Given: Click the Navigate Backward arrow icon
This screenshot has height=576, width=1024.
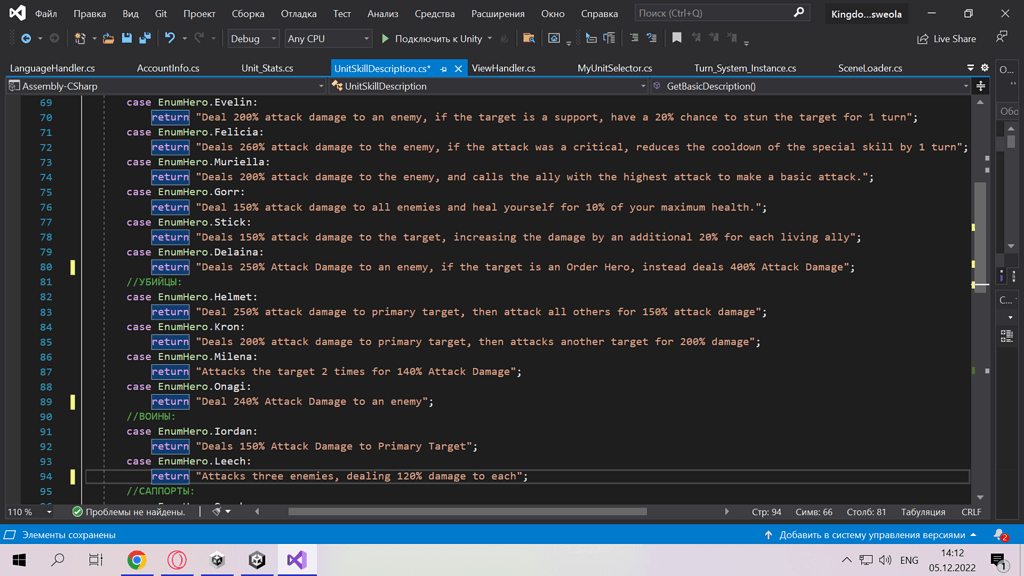Looking at the screenshot, I should click(x=26, y=39).
